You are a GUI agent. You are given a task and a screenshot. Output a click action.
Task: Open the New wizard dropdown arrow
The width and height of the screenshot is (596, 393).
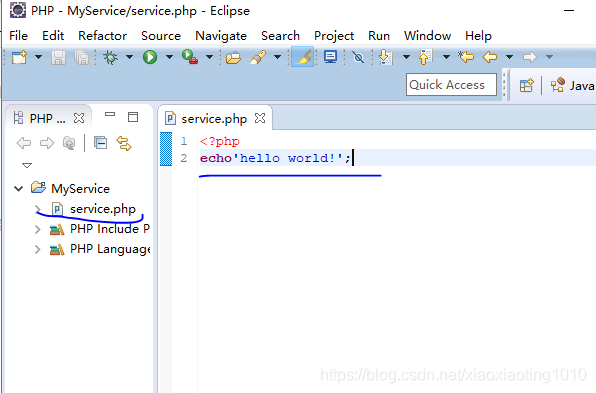click(38, 57)
